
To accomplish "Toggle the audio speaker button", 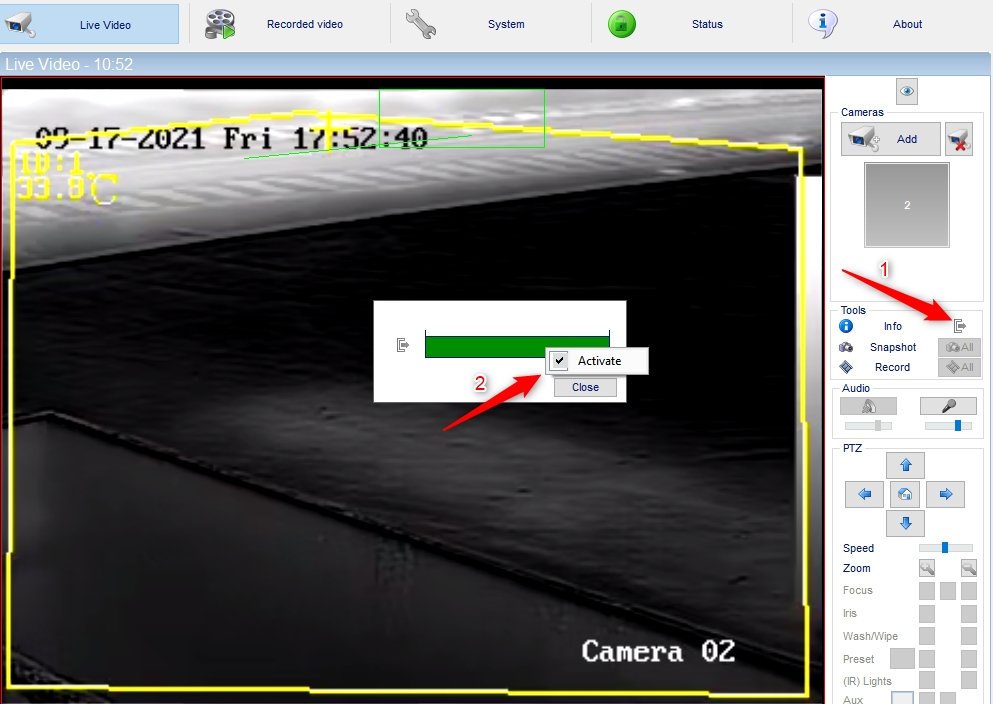I will (x=868, y=406).
